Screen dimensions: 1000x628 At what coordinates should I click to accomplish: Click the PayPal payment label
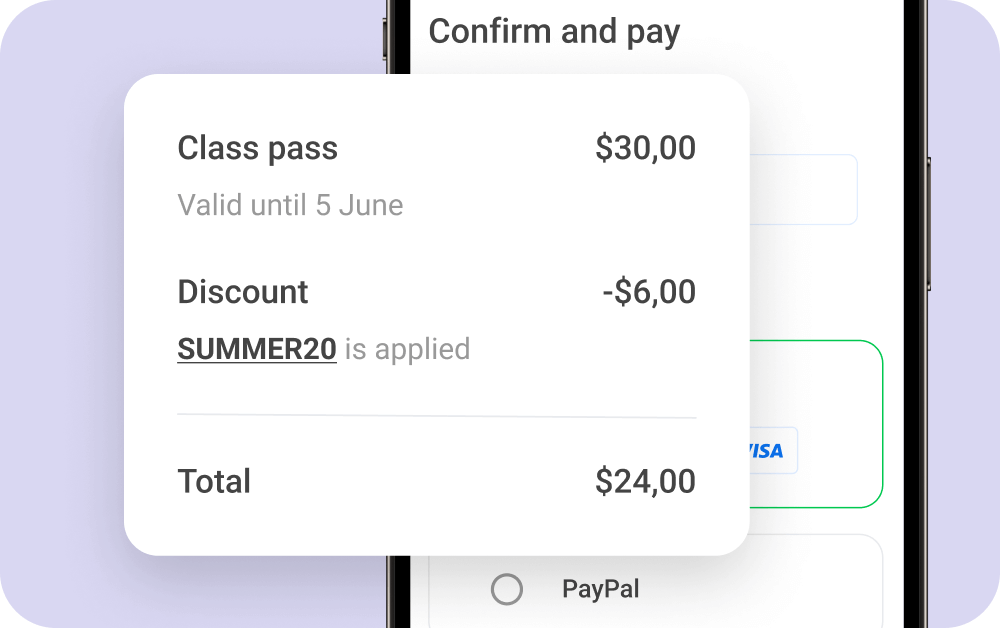[600, 589]
